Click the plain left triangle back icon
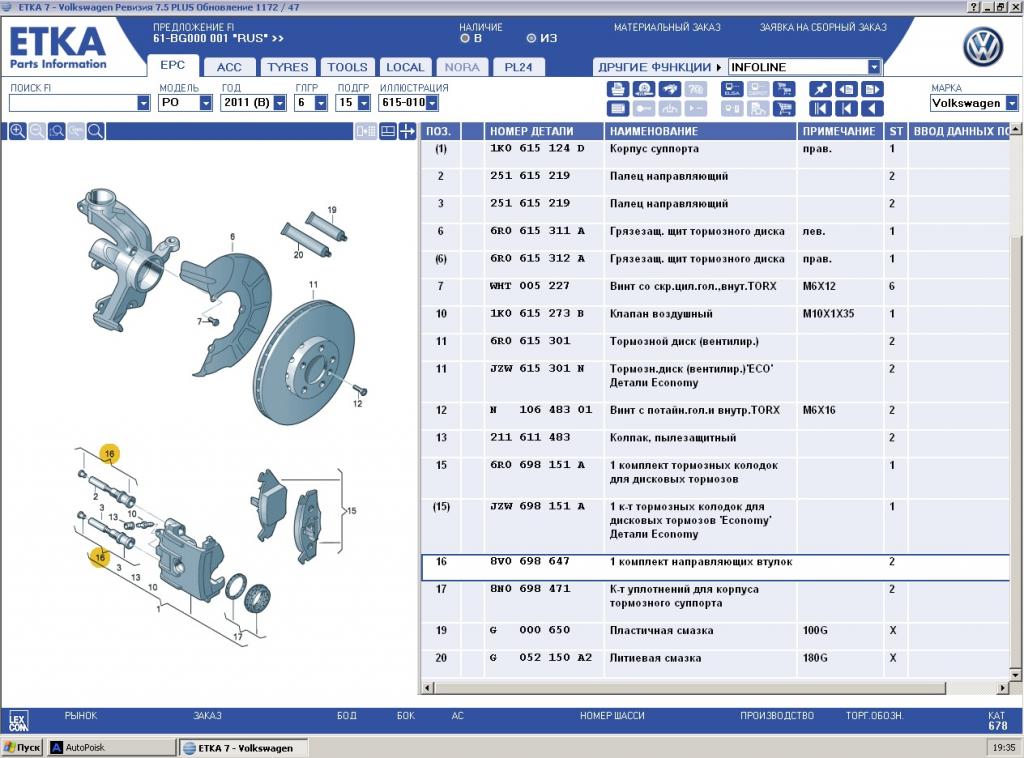The image size is (1024, 758). click(x=872, y=108)
